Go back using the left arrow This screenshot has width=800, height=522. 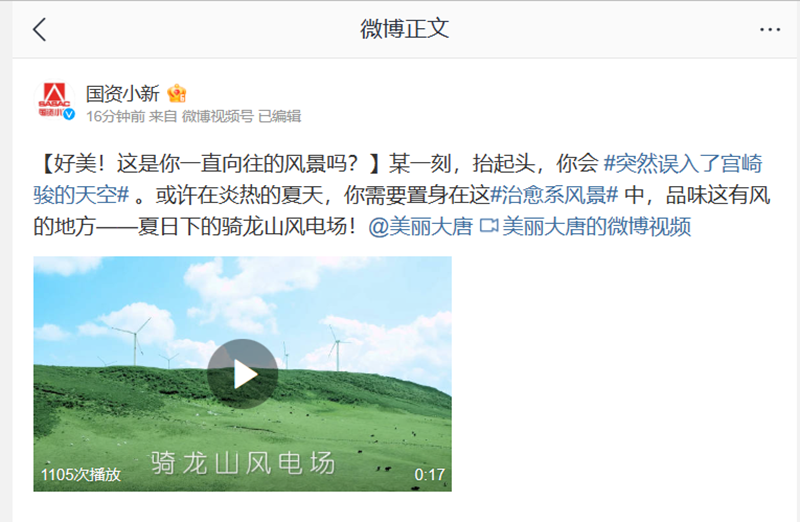point(40,30)
